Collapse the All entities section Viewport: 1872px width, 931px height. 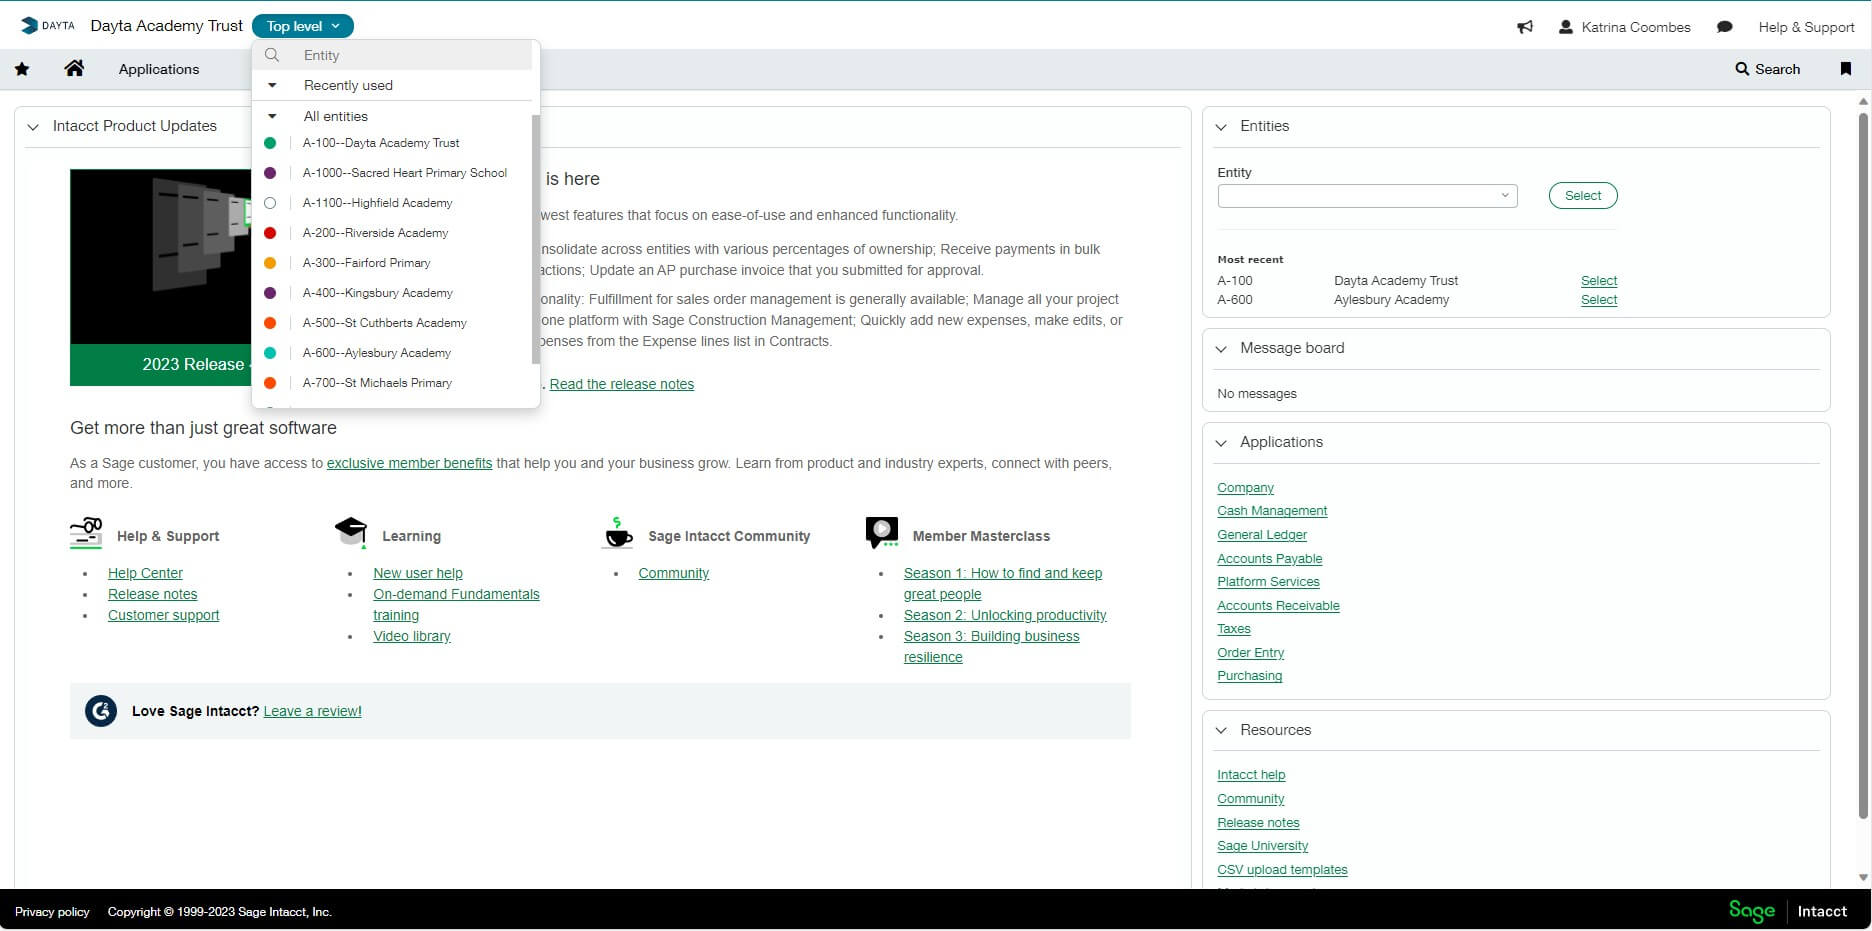click(x=272, y=116)
